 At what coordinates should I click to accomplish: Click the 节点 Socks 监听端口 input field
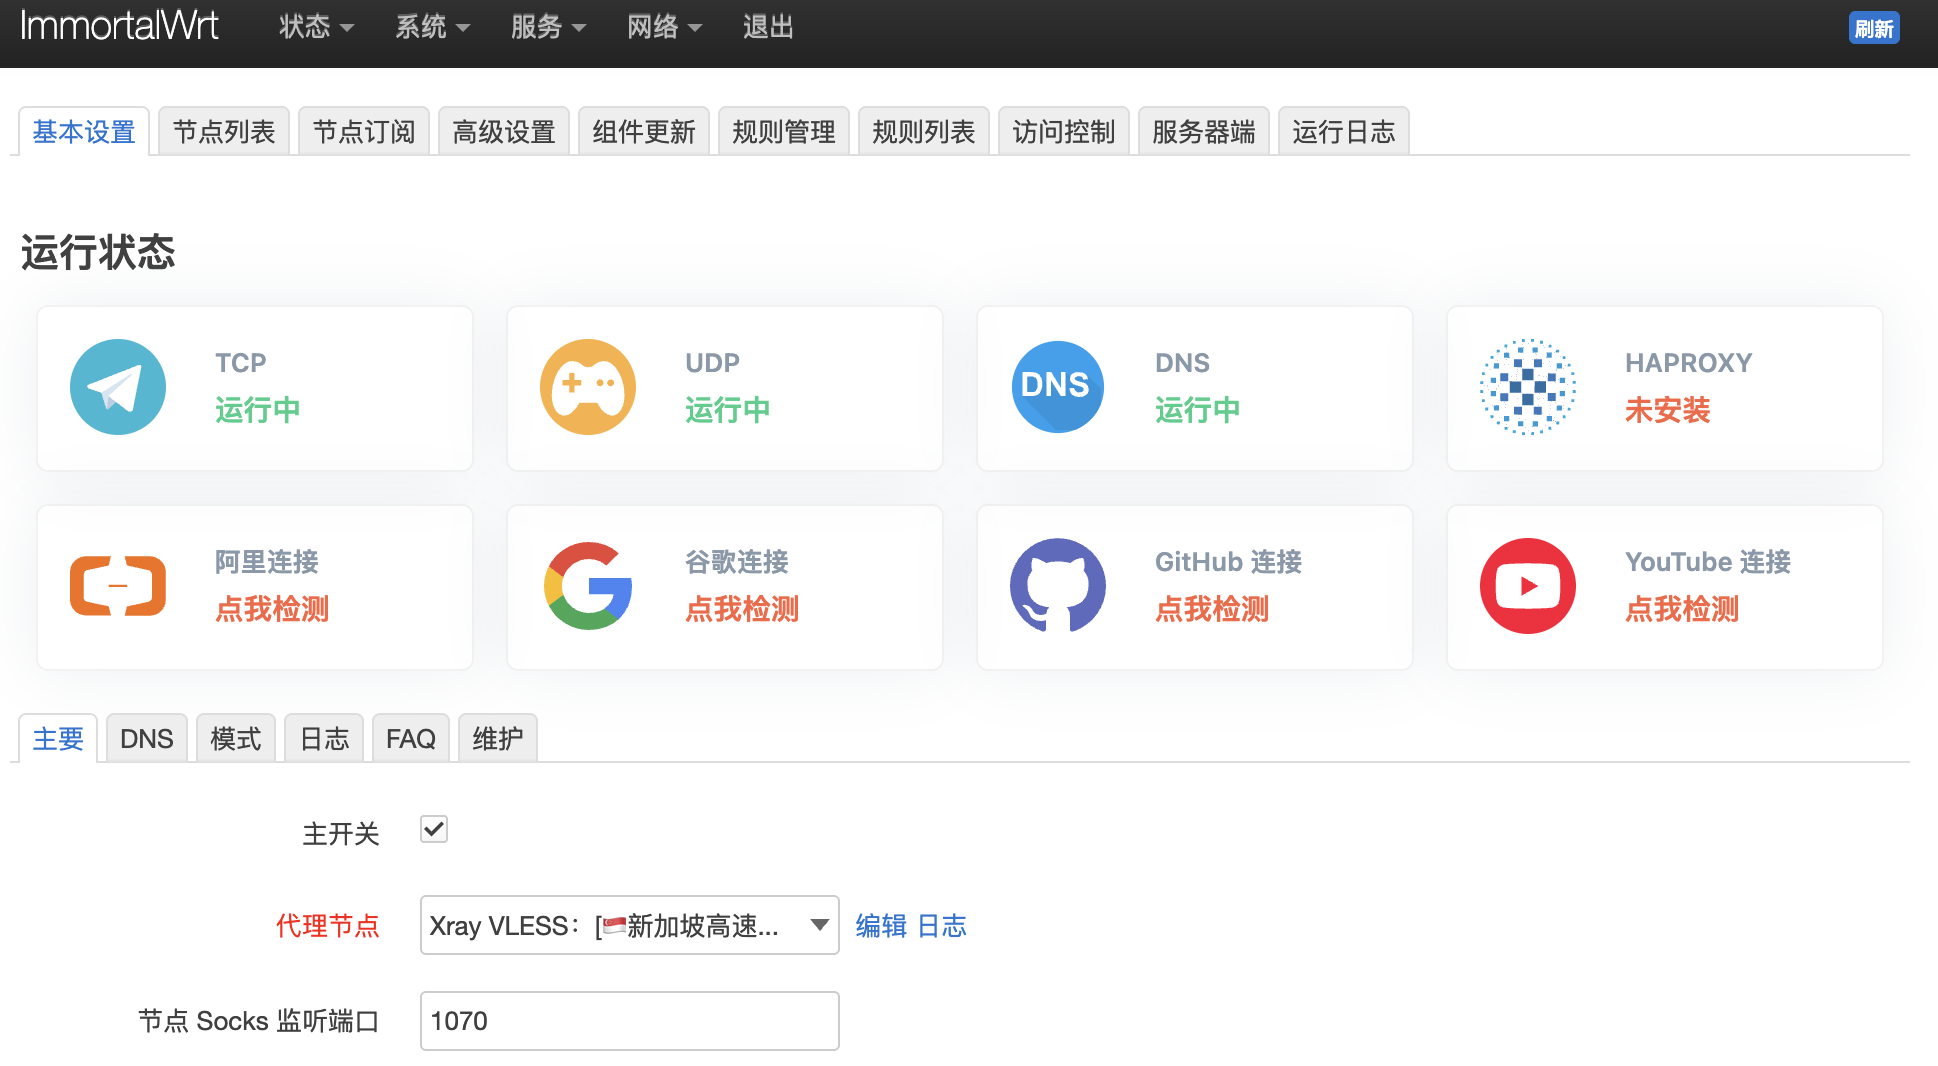point(630,1021)
